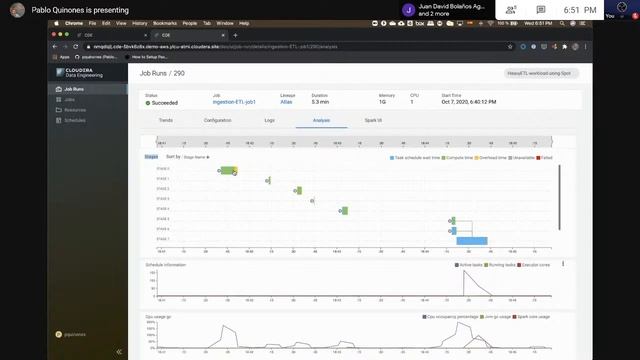640x360 pixels.
Task: Open Jobs section in sidebar
Action: coord(69,100)
